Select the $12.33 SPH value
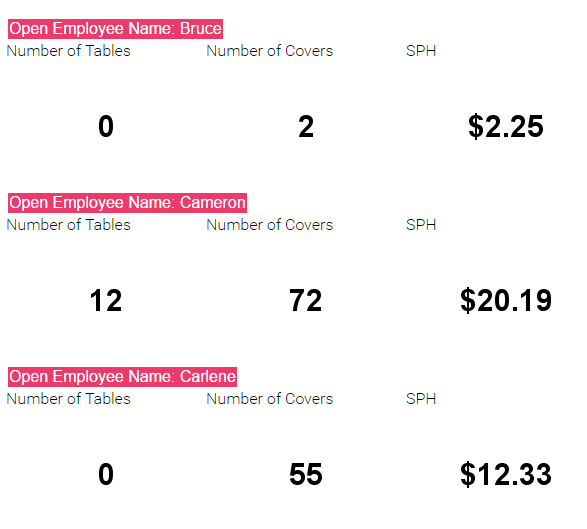 pos(506,474)
